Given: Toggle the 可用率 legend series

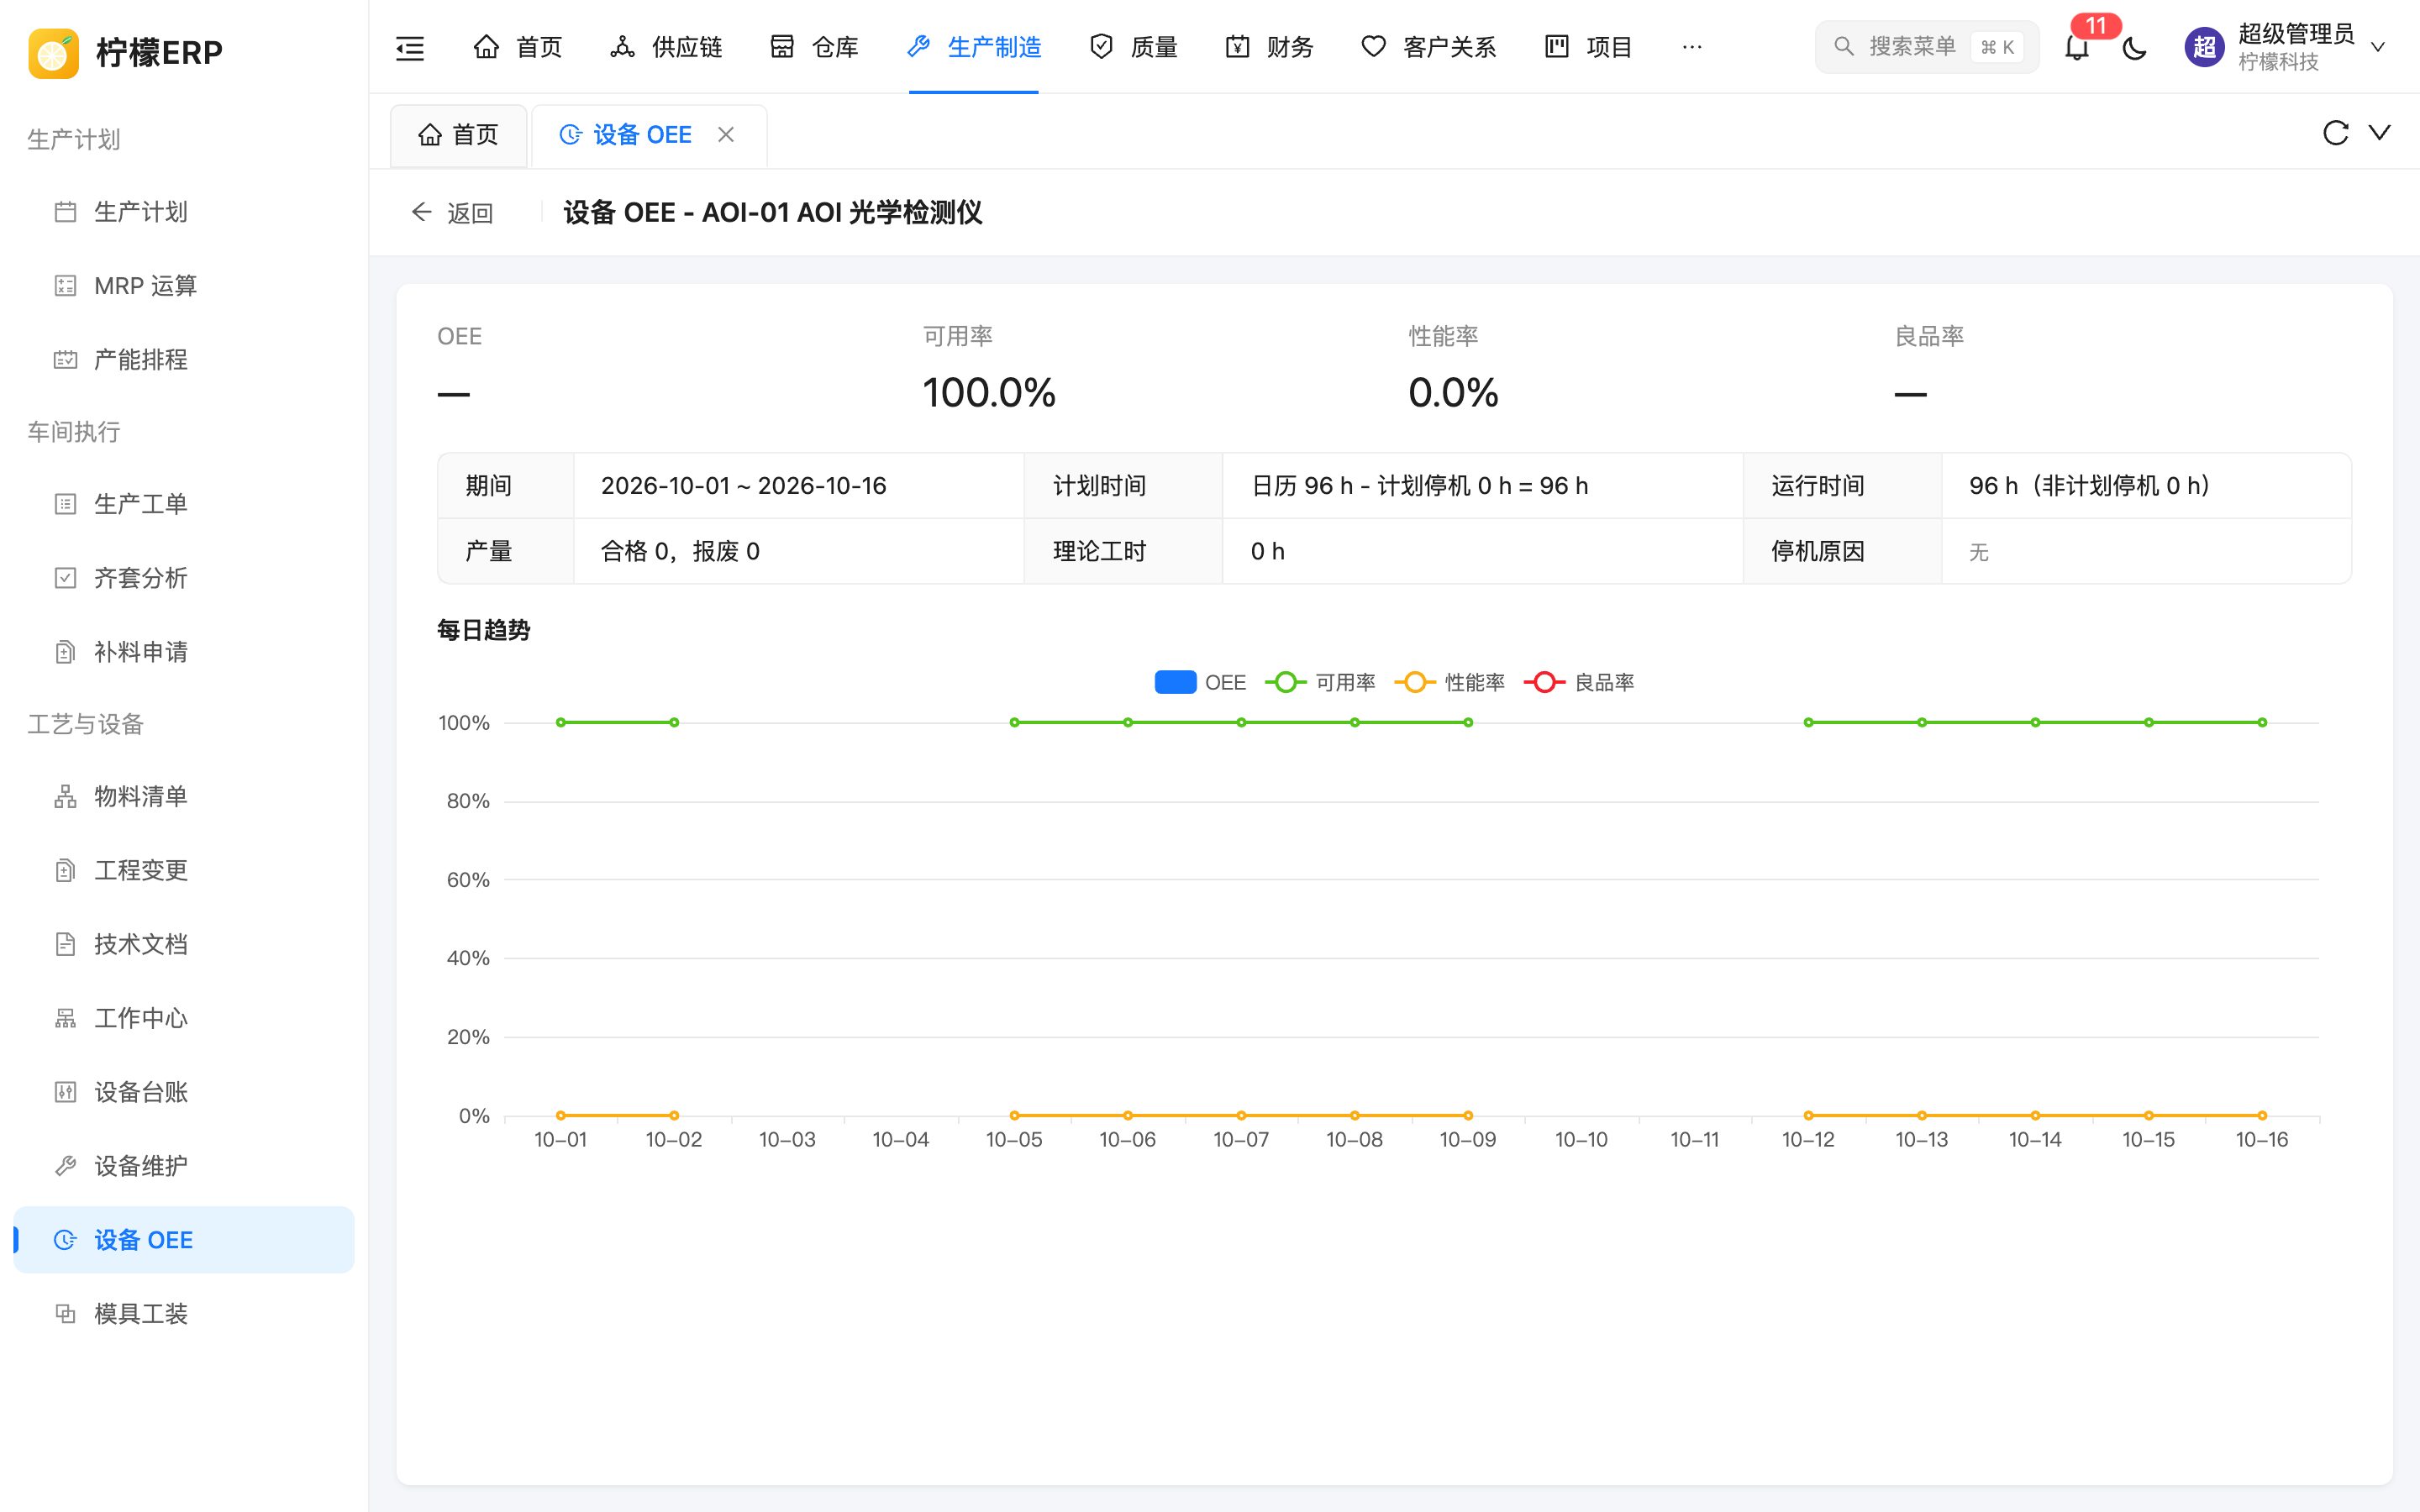Looking at the screenshot, I should [x=1320, y=682].
